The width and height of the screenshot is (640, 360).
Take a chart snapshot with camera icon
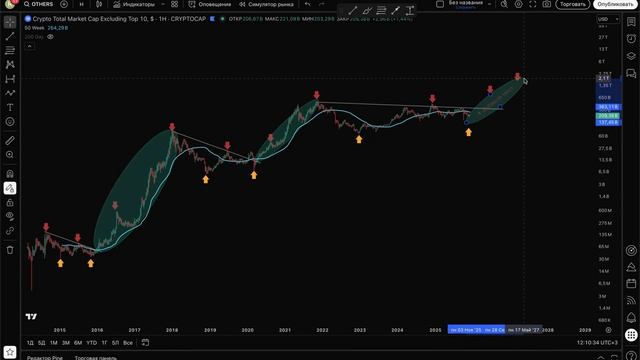click(547, 4)
